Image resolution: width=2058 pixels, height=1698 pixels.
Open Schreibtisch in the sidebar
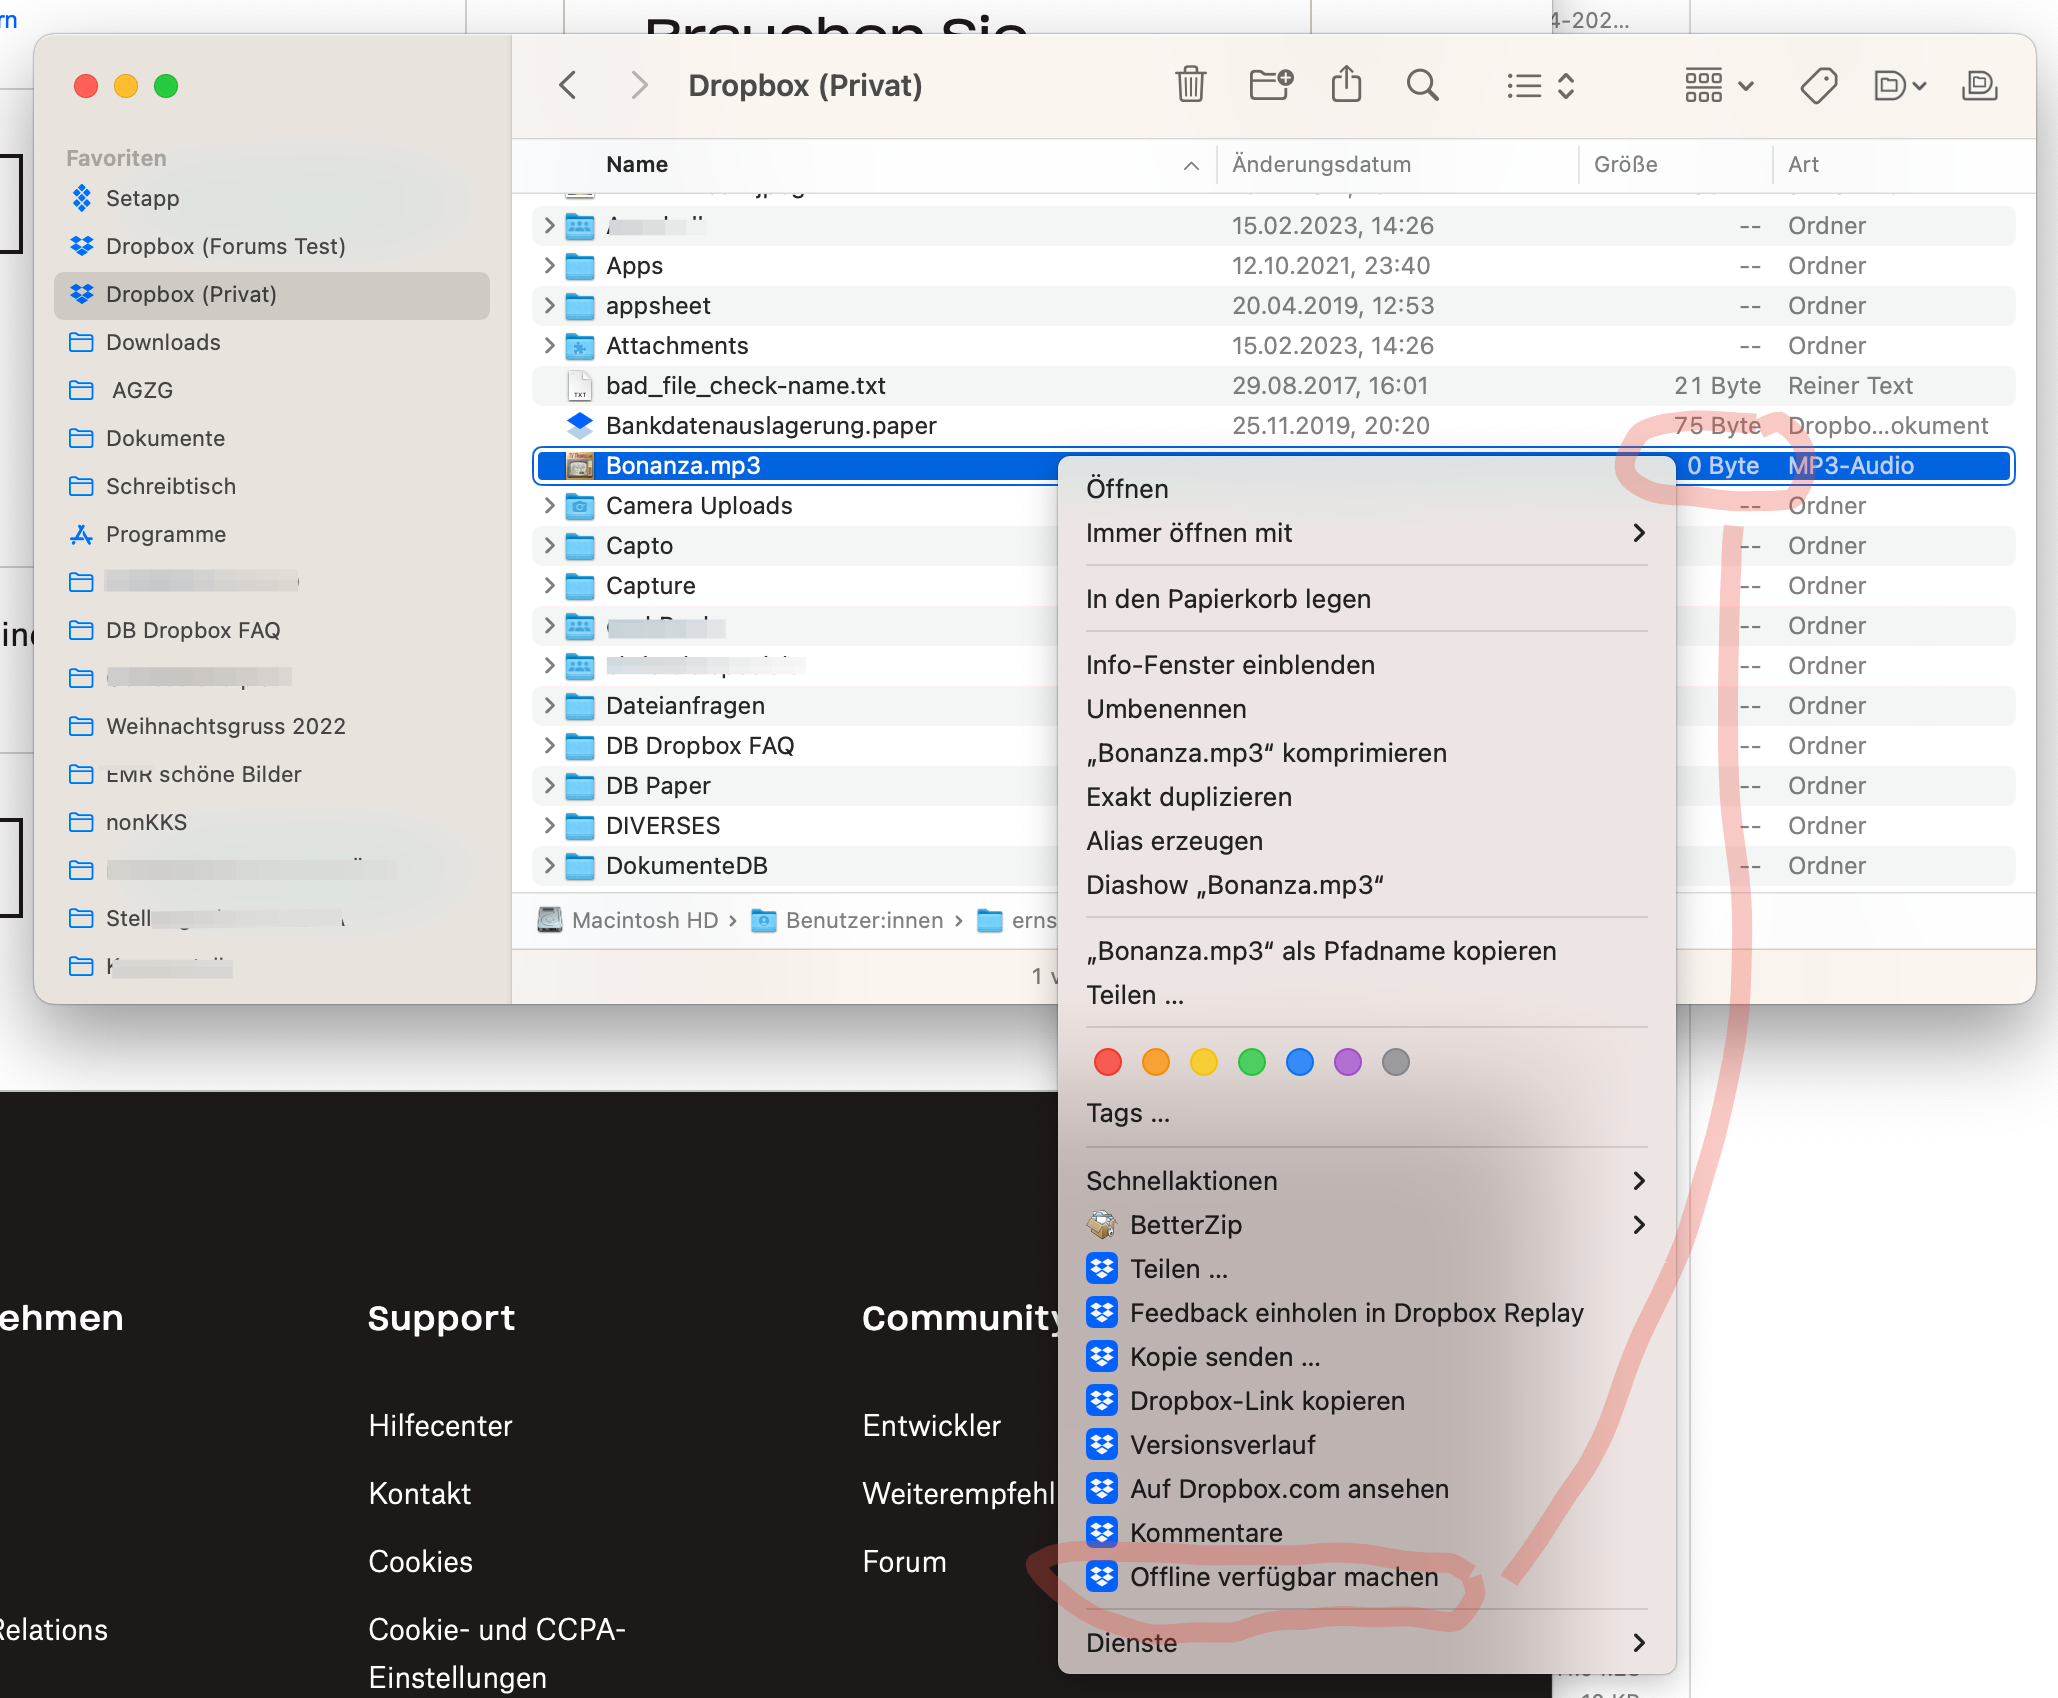pos(272,486)
